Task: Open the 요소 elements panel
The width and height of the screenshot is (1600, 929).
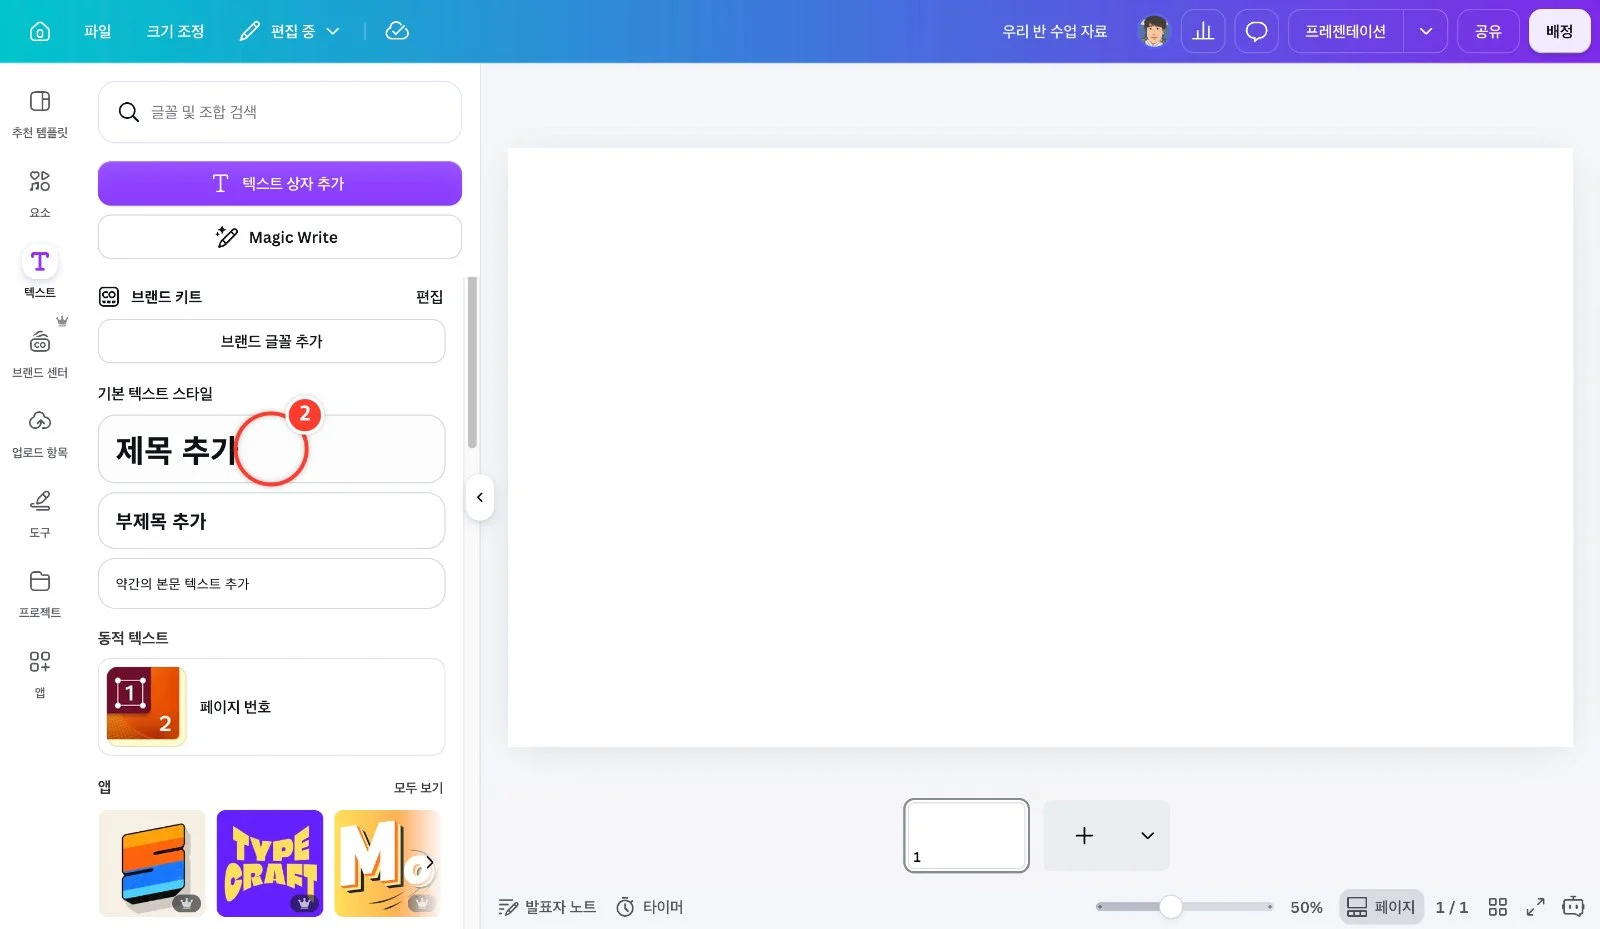Action: (x=40, y=193)
